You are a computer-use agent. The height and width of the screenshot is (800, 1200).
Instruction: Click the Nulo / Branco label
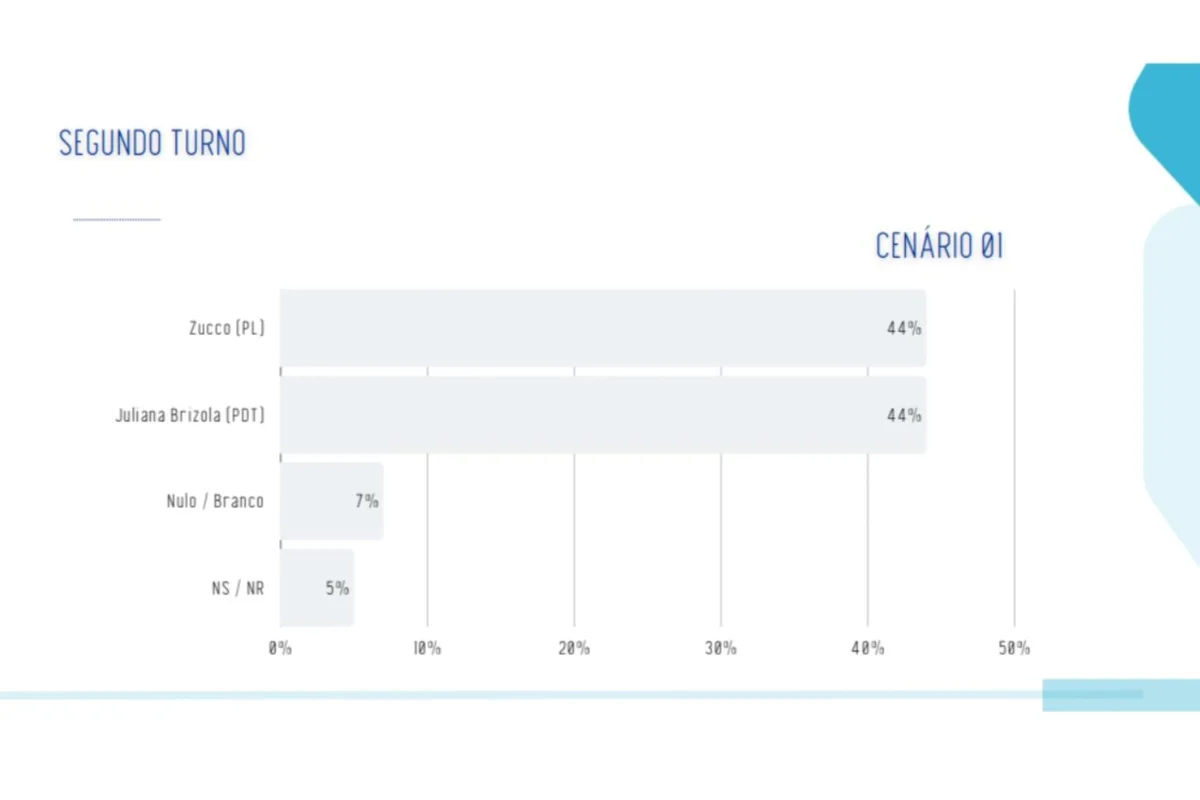215,501
